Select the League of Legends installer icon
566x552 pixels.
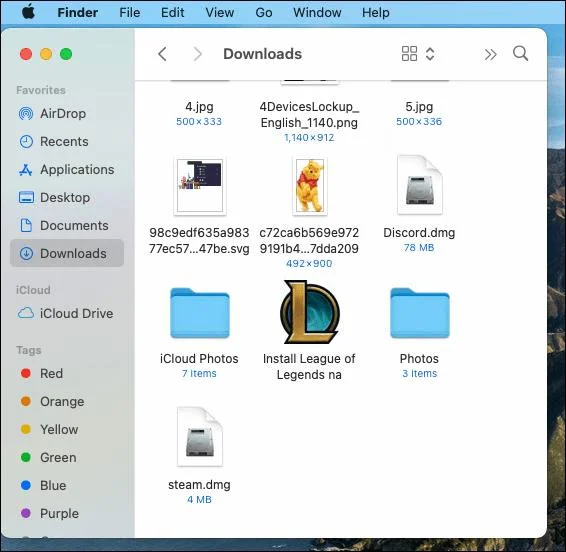(x=309, y=312)
